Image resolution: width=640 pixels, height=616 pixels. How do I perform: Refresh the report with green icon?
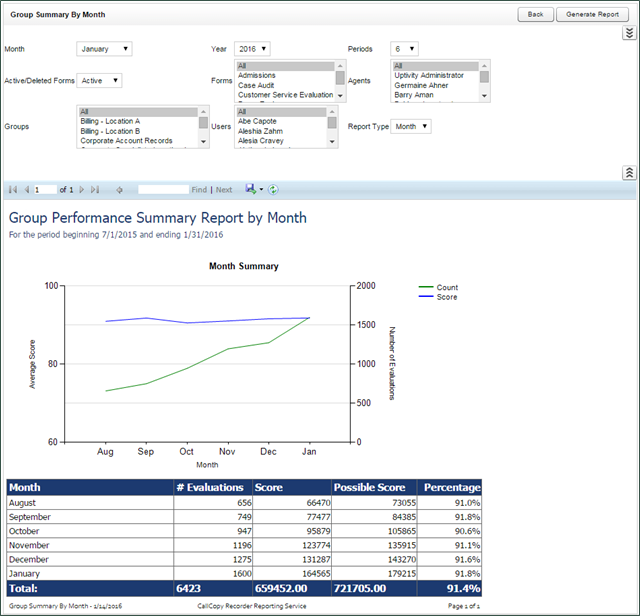click(273, 189)
